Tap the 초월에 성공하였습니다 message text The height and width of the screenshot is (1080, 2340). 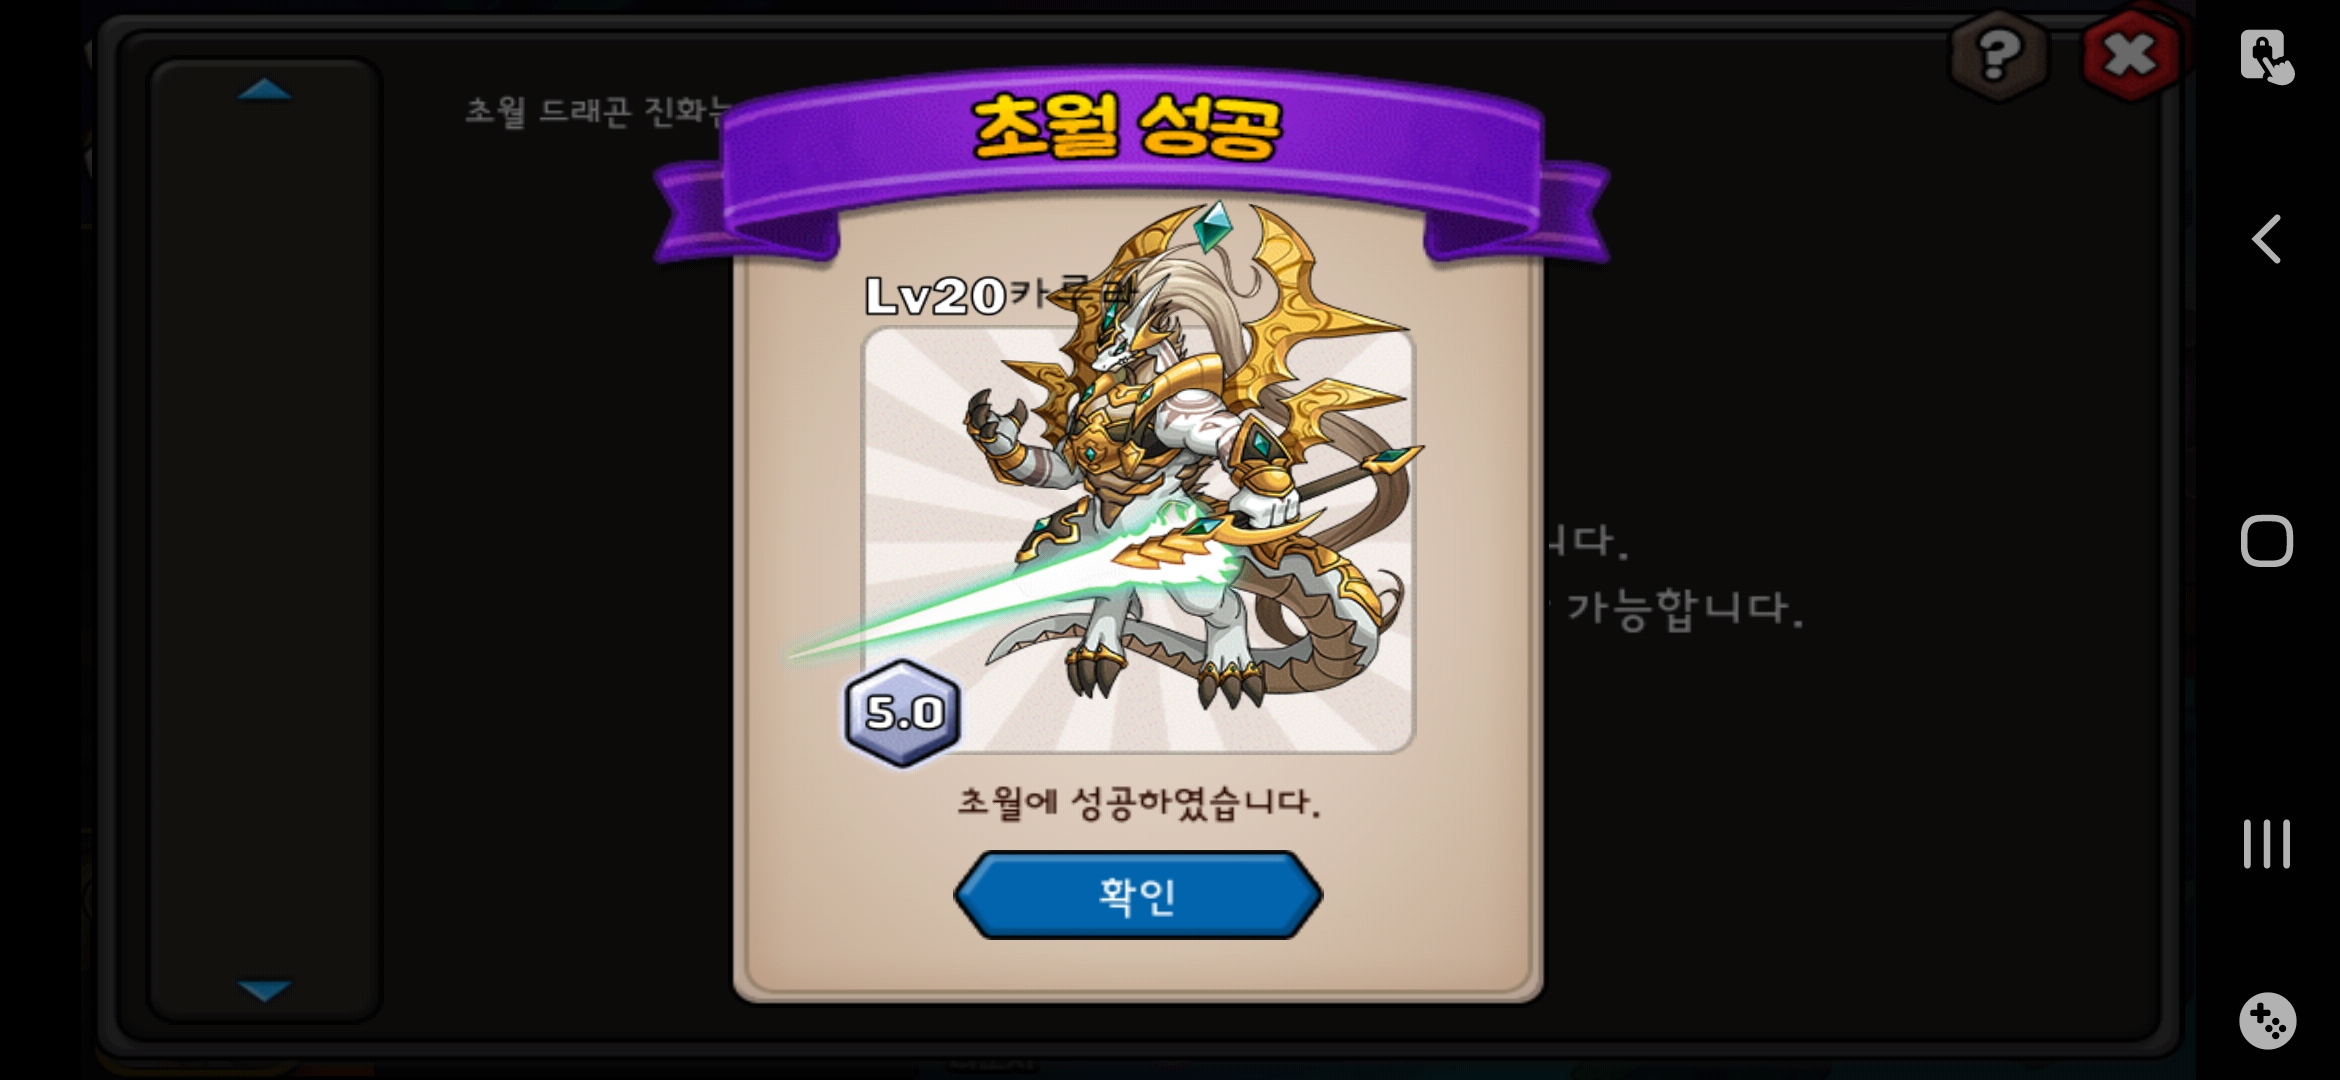1139,802
